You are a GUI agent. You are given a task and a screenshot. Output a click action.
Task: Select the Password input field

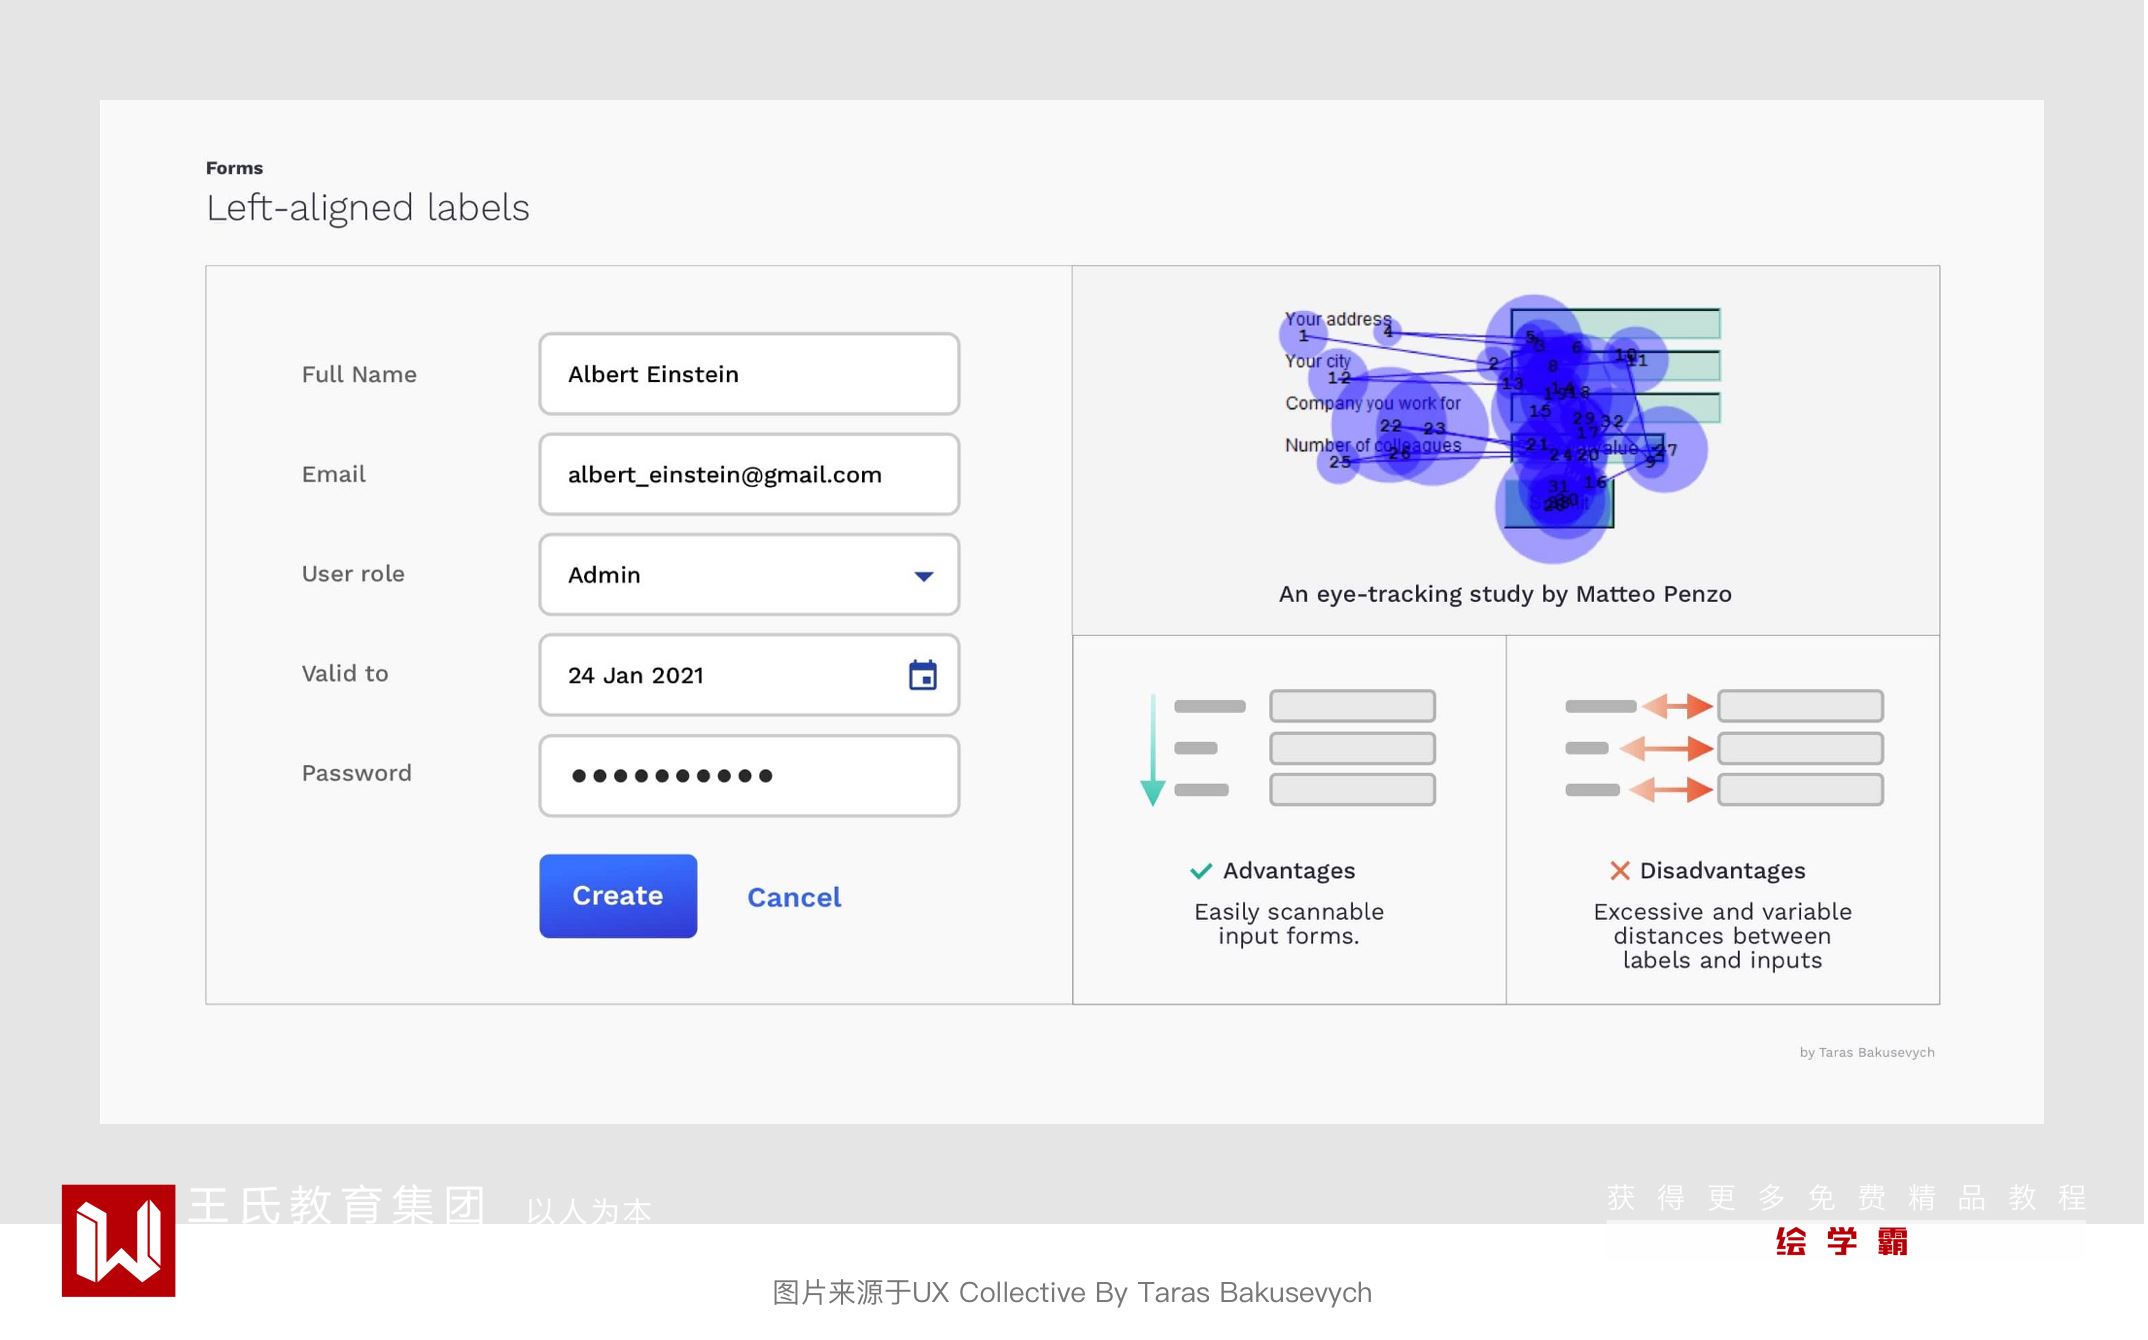click(x=750, y=777)
